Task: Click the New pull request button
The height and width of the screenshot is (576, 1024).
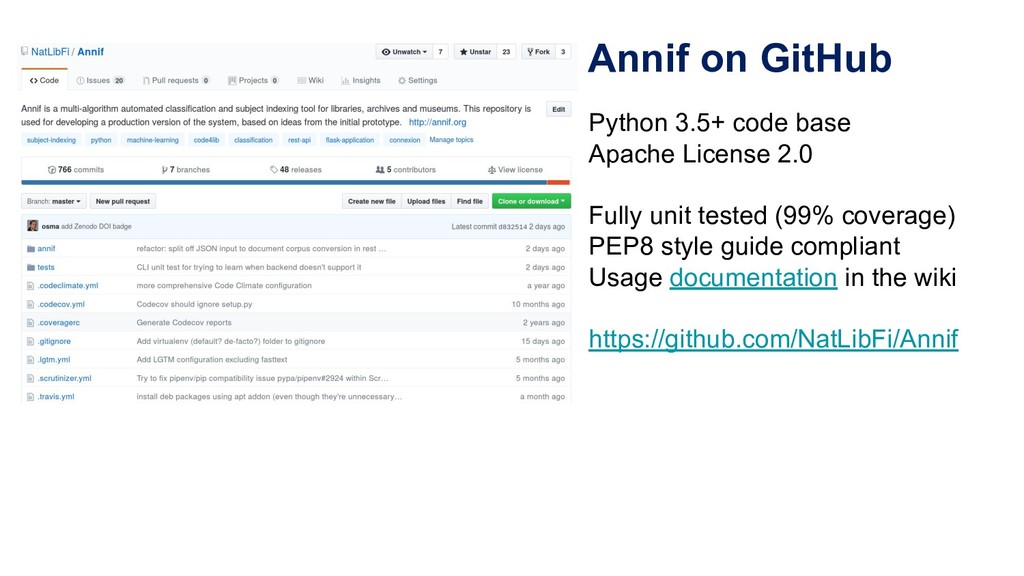Action: pyautogui.click(x=123, y=201)
